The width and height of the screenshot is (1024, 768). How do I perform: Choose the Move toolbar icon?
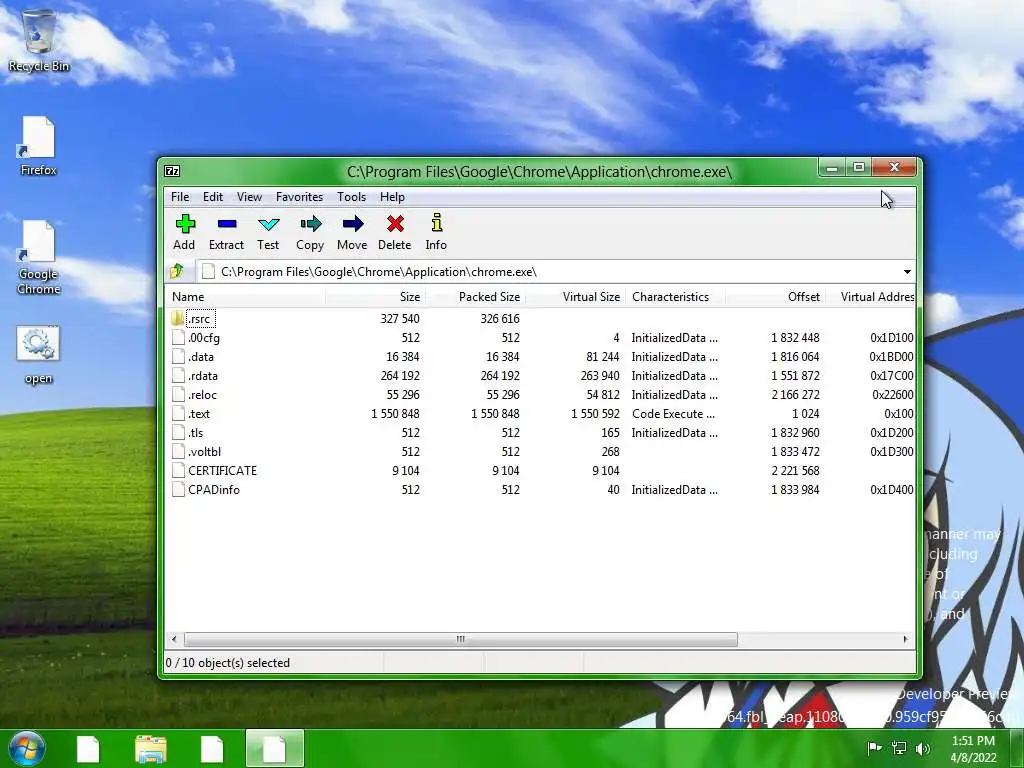click(x=353, y=224)
